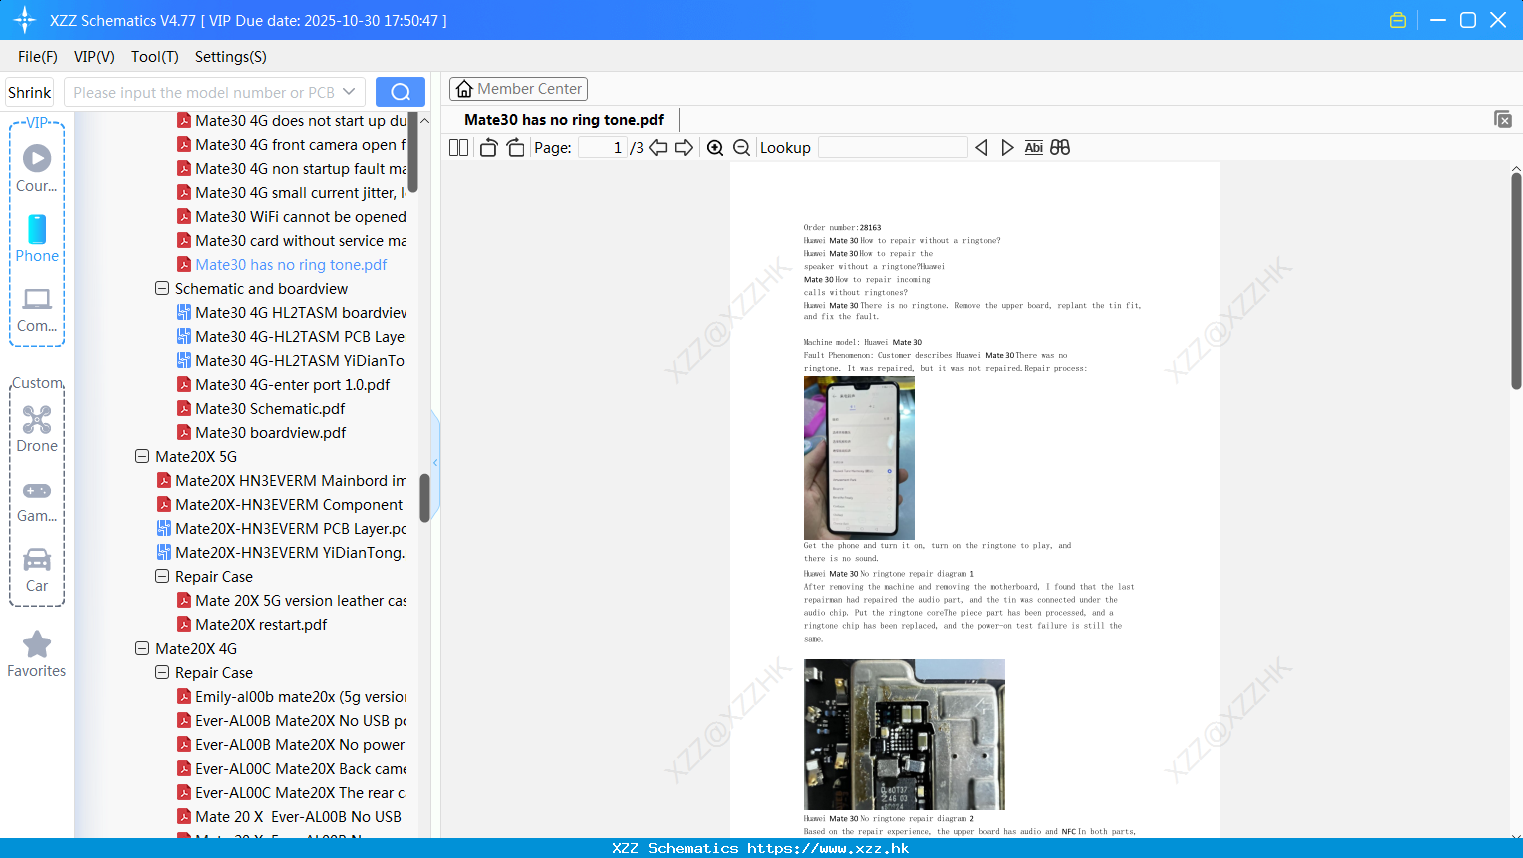This screenshot has width=1523, height=858.
Task: Open Mate20X restart.pdf
Action: coord(252,625)
